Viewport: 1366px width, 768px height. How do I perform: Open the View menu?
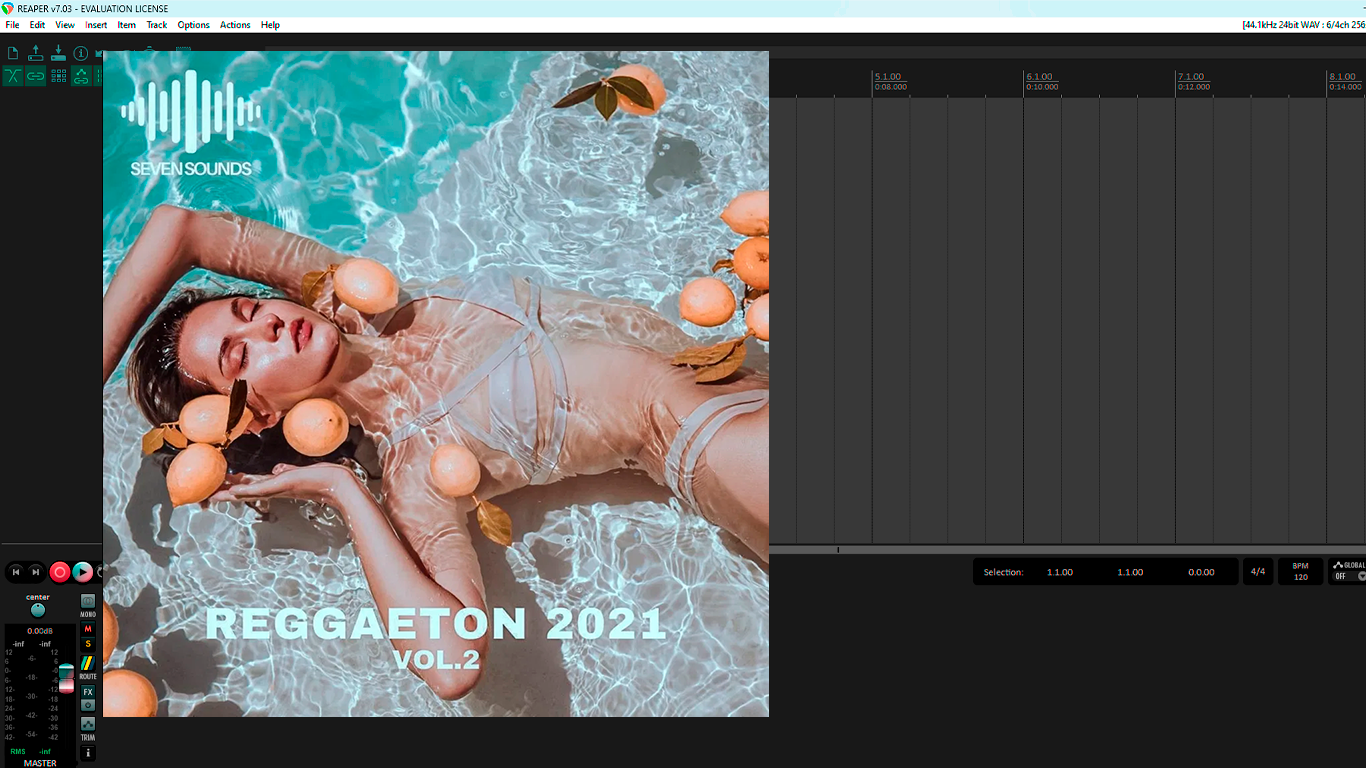tap(65, 25)
